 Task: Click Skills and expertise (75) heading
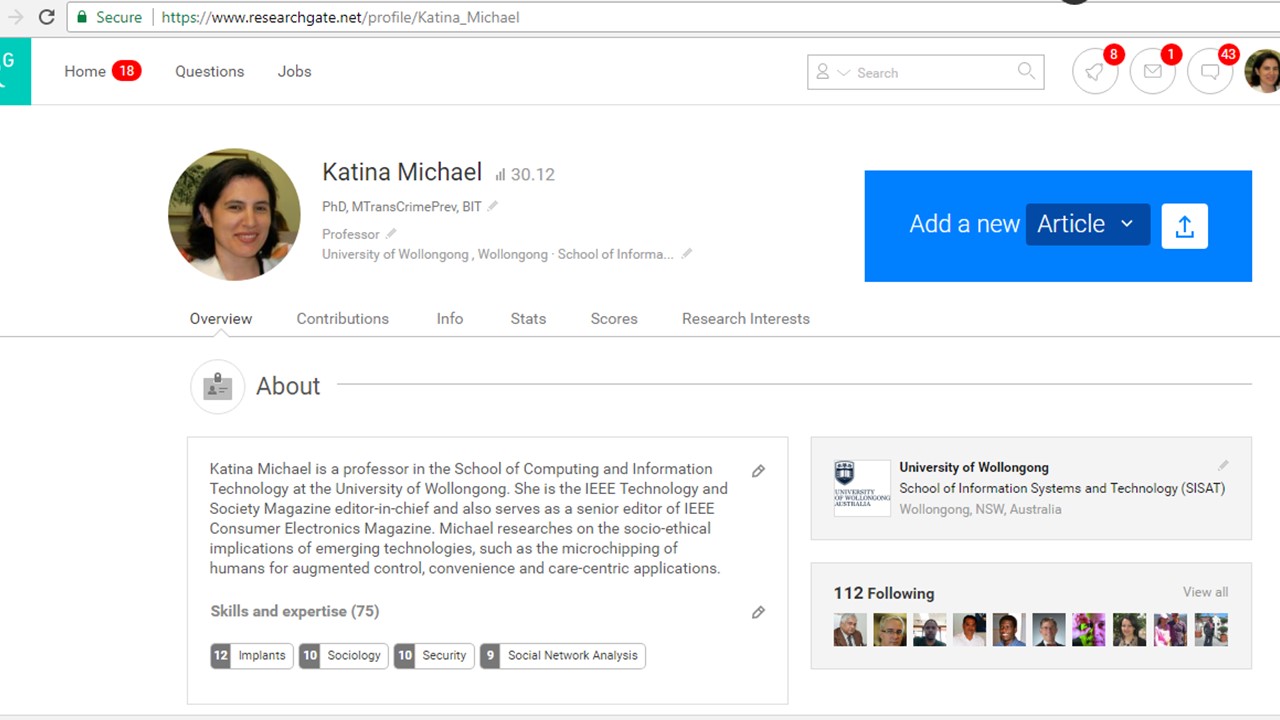coord(295,611)
